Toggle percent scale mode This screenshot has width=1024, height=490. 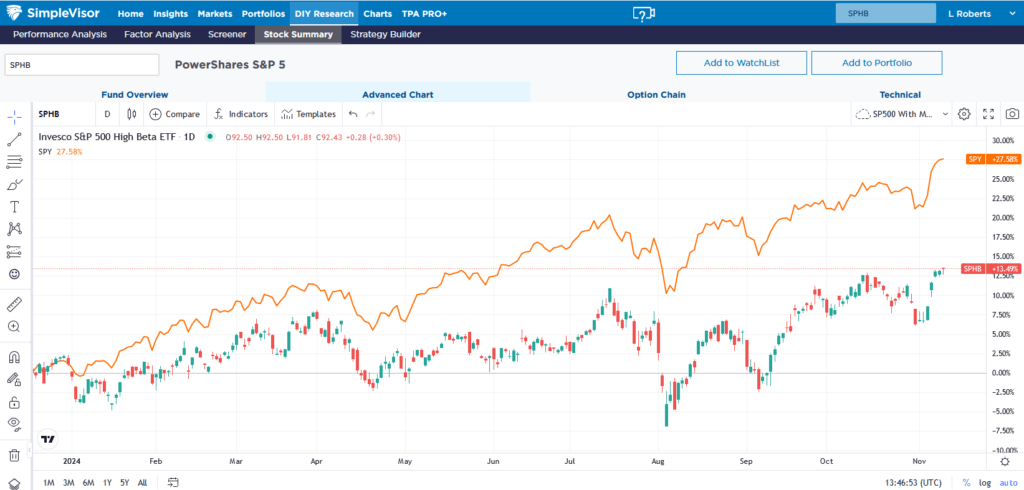click(966, 483)
